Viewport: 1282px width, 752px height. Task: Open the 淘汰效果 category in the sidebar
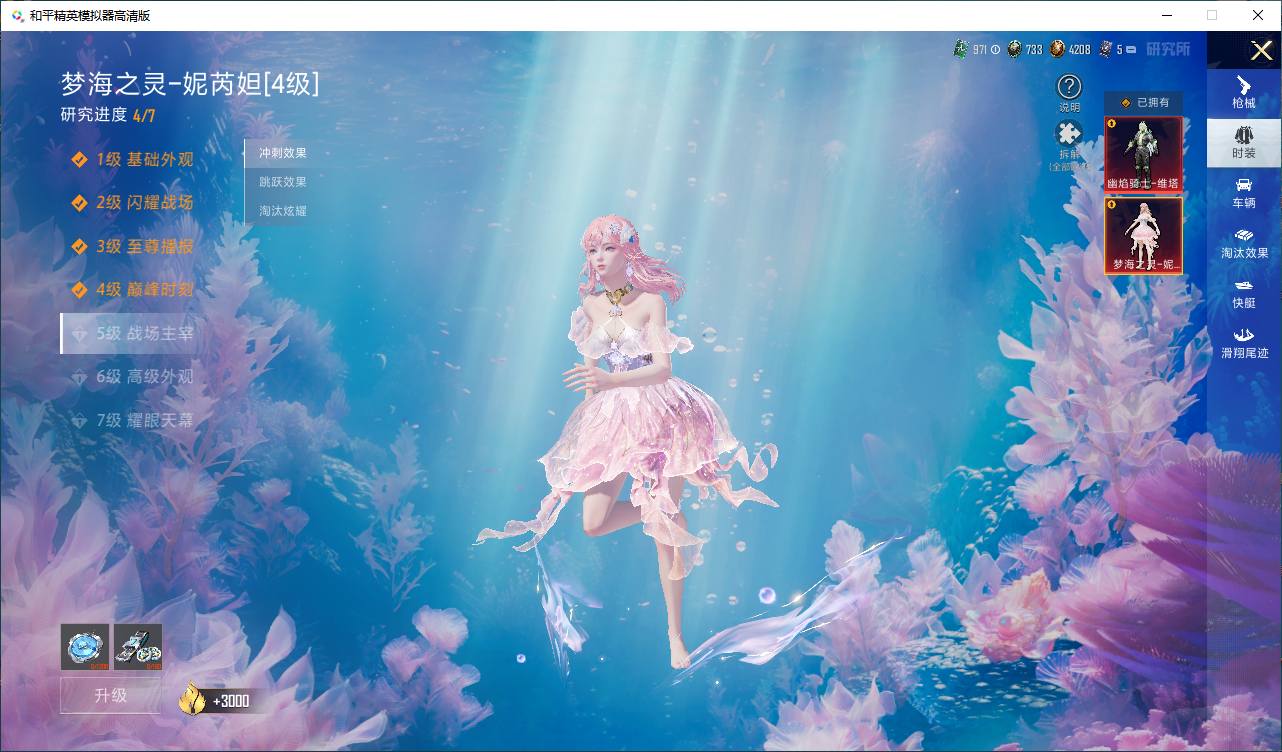coord(1244,243)
